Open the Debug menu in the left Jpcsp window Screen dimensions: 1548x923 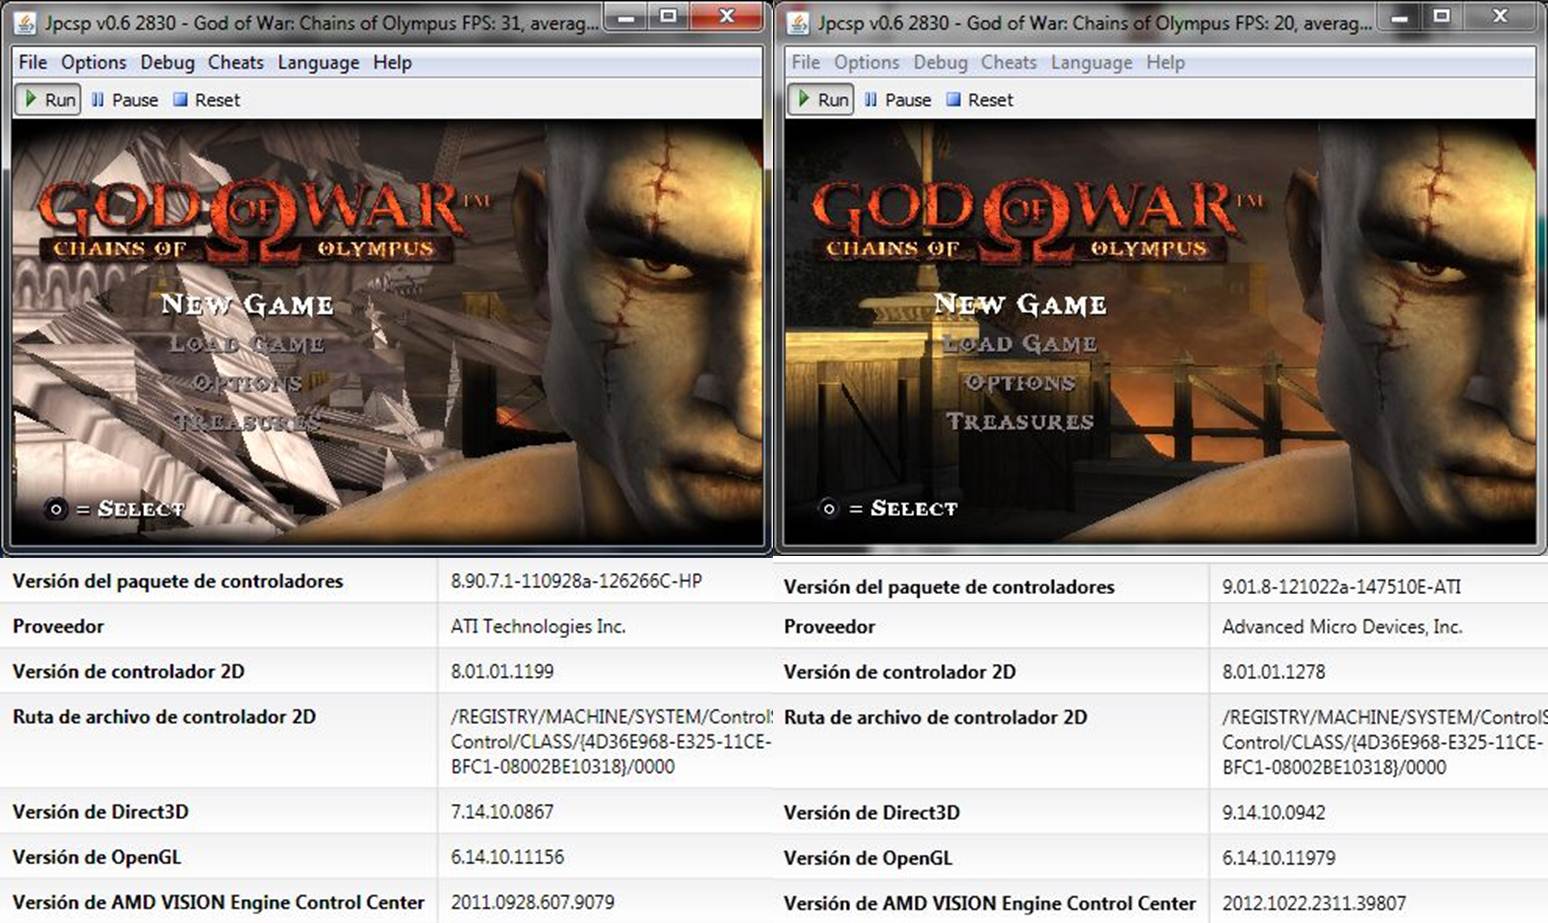coord(167,62)
